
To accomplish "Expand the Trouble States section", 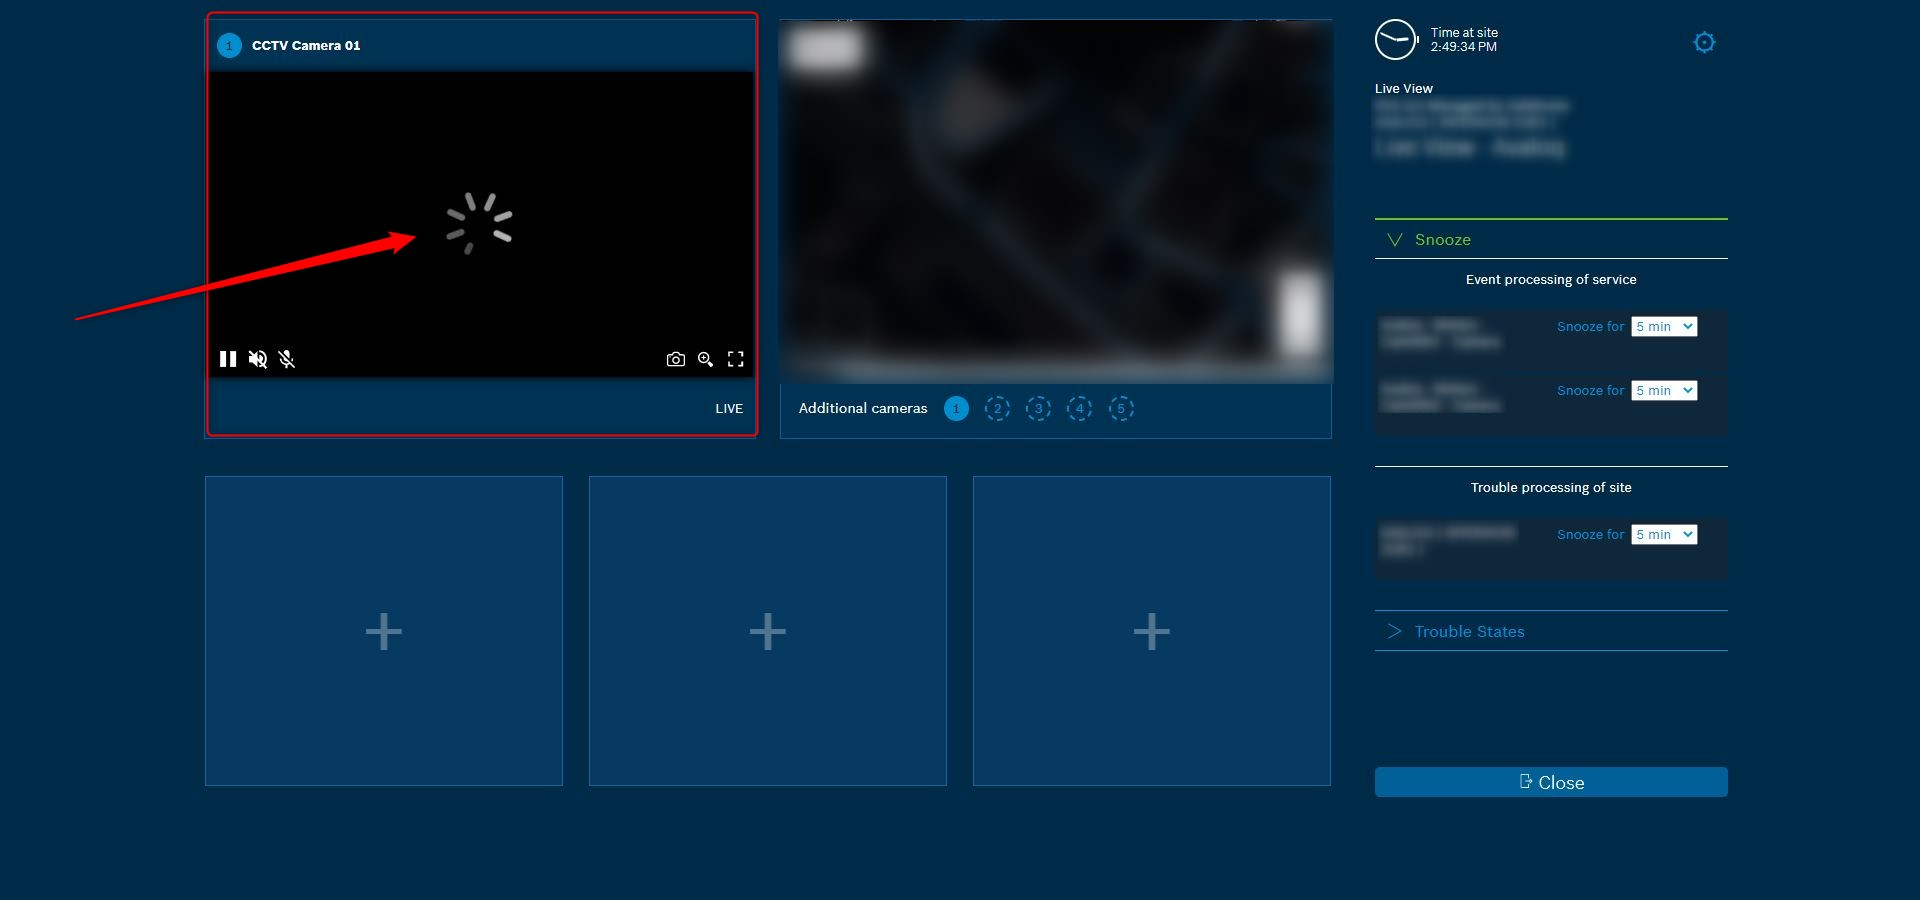I will tap(1468, 632).
